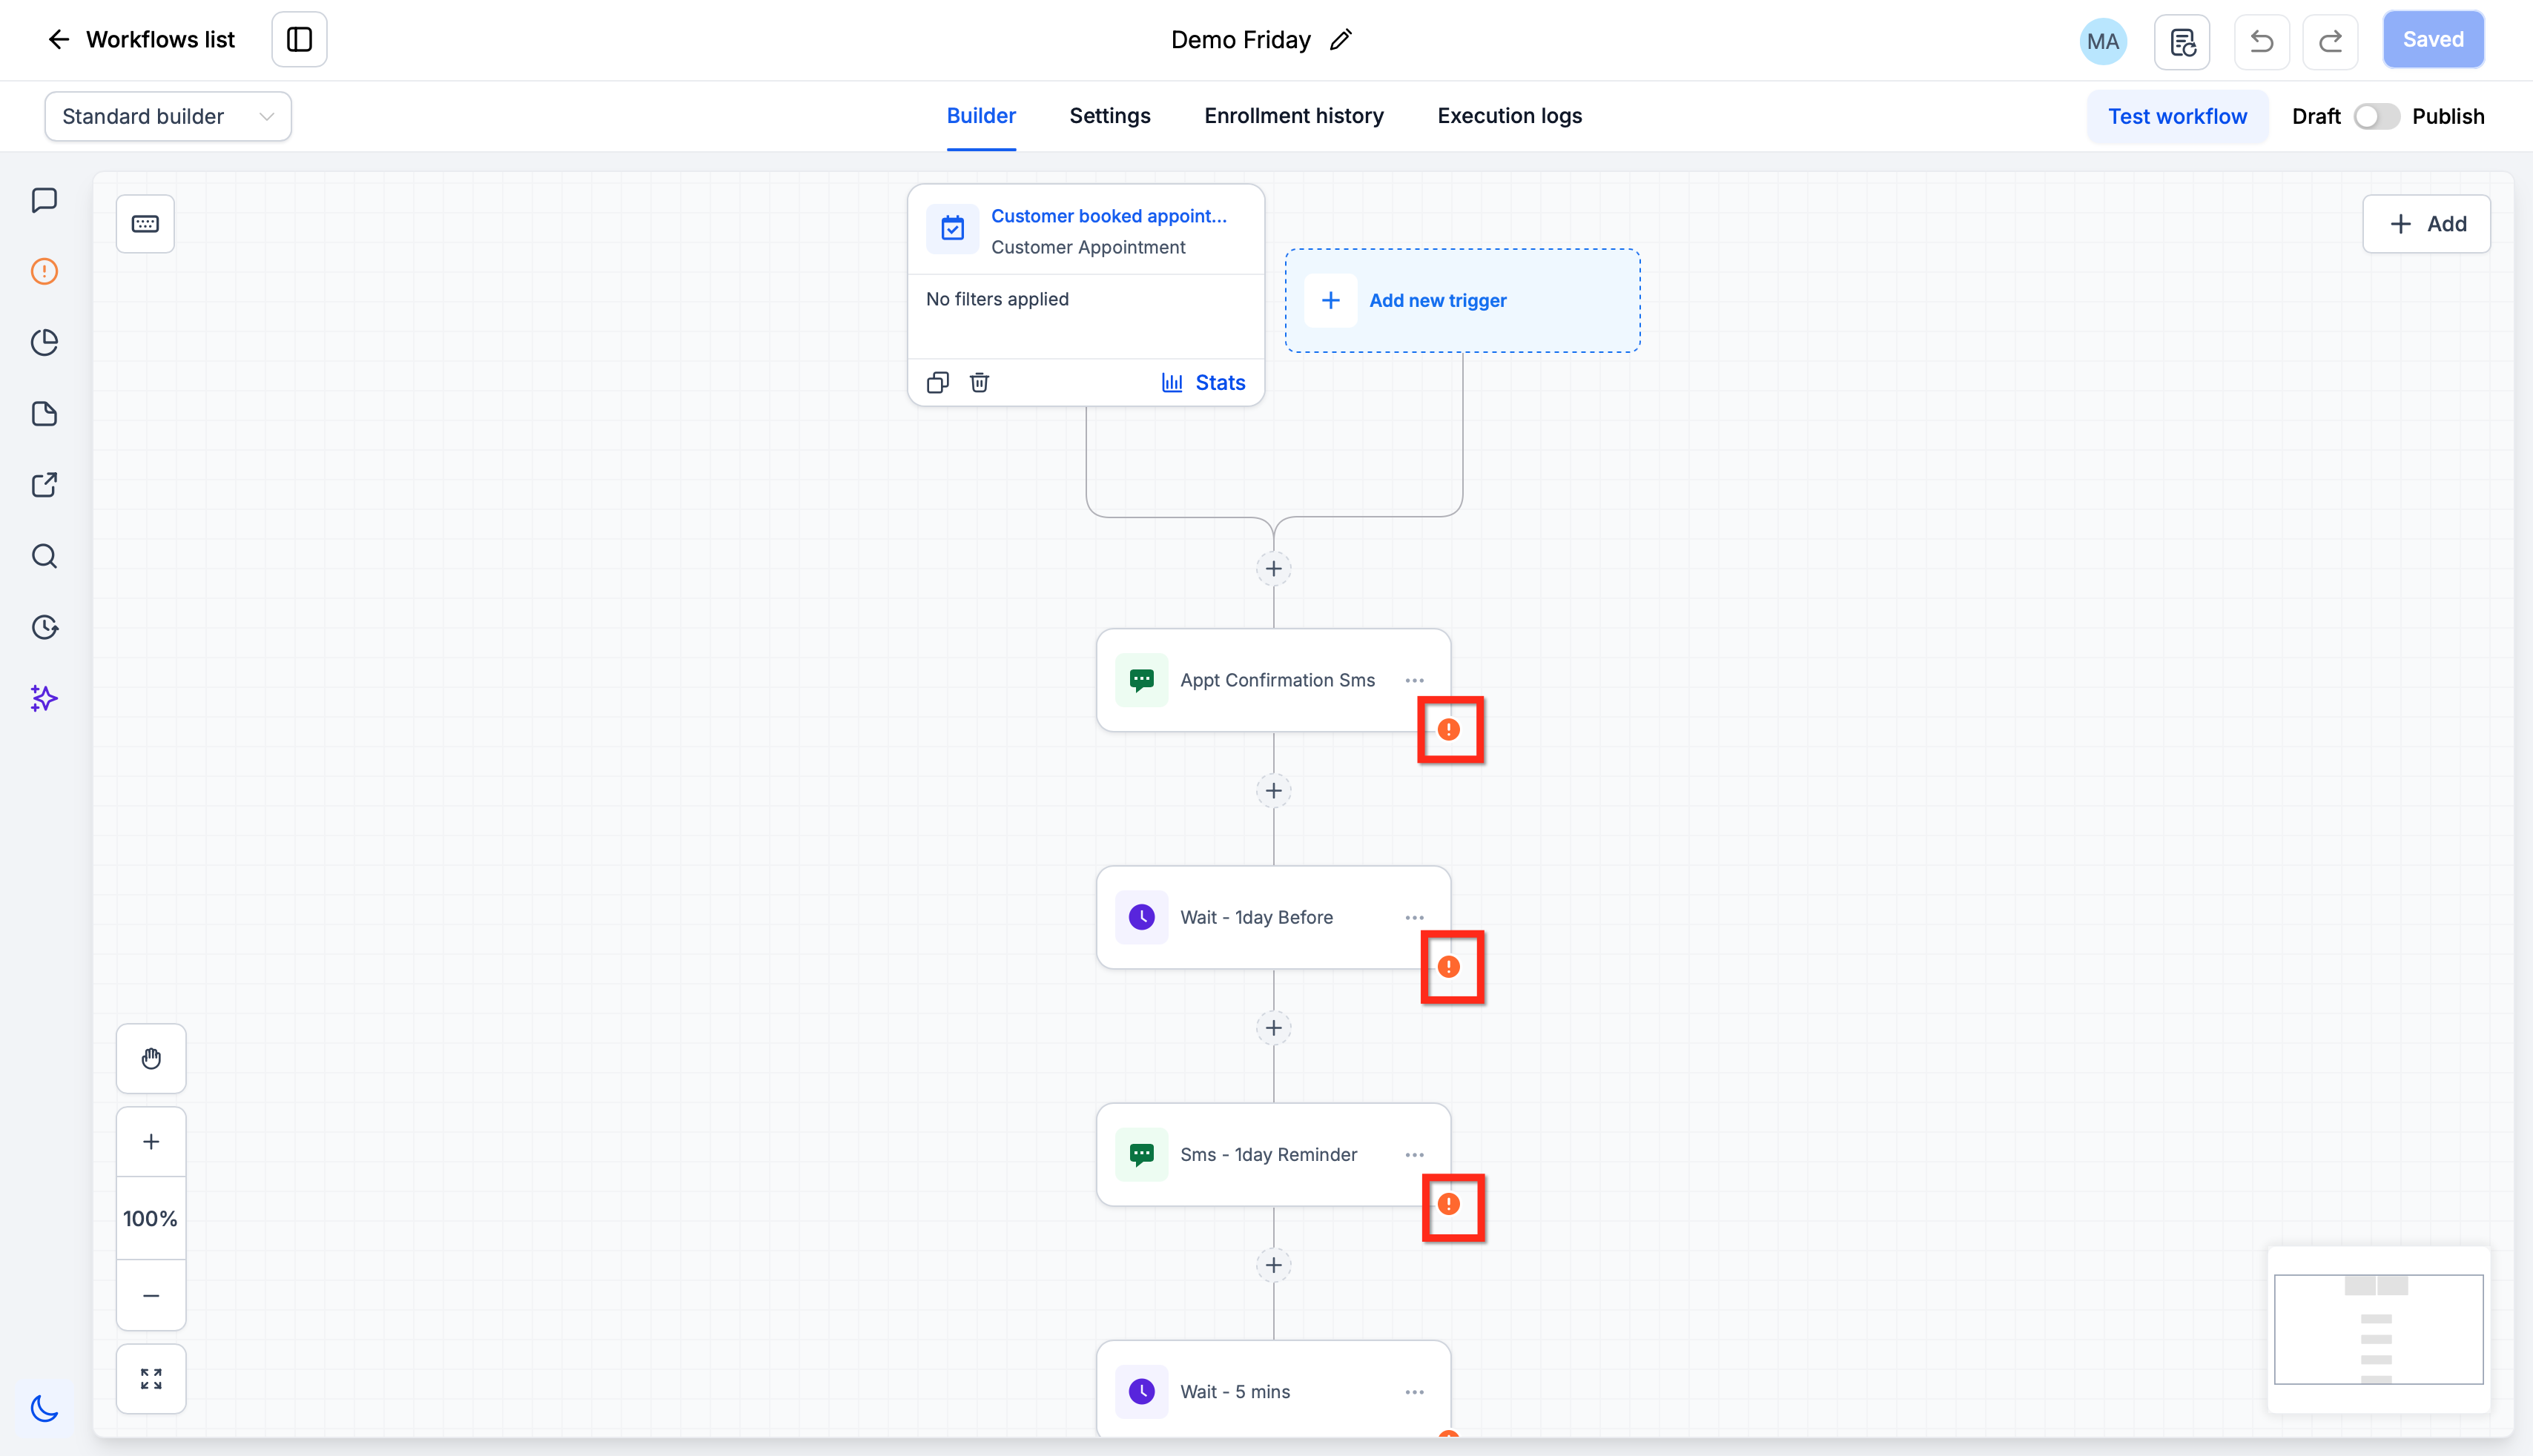
Task: Undo the last change
Action: click(x=2262, y=41)
